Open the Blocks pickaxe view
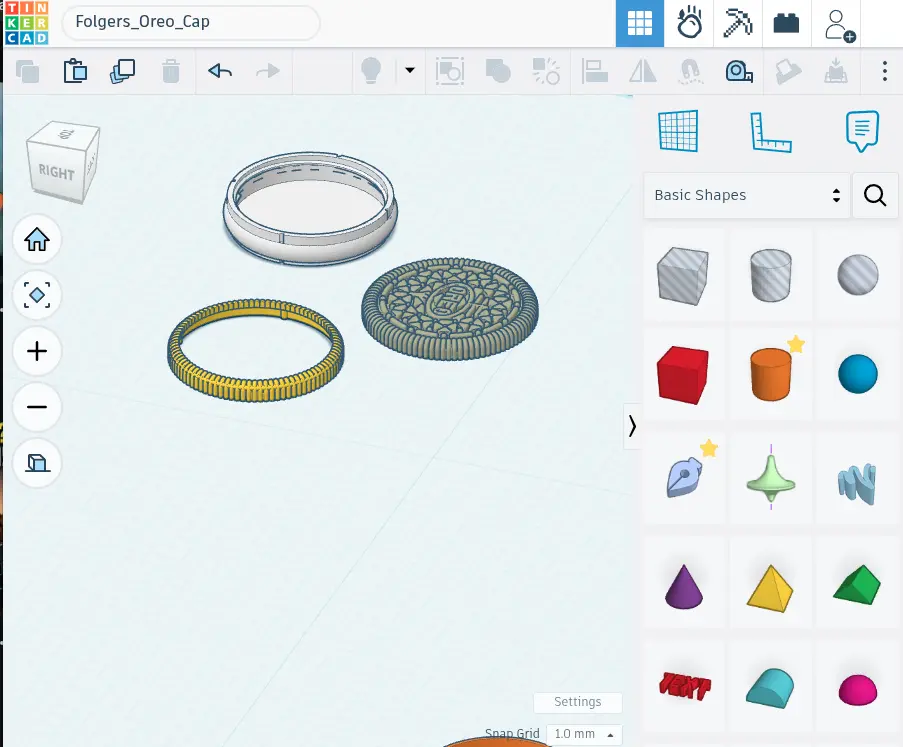 tap(738, 24)
